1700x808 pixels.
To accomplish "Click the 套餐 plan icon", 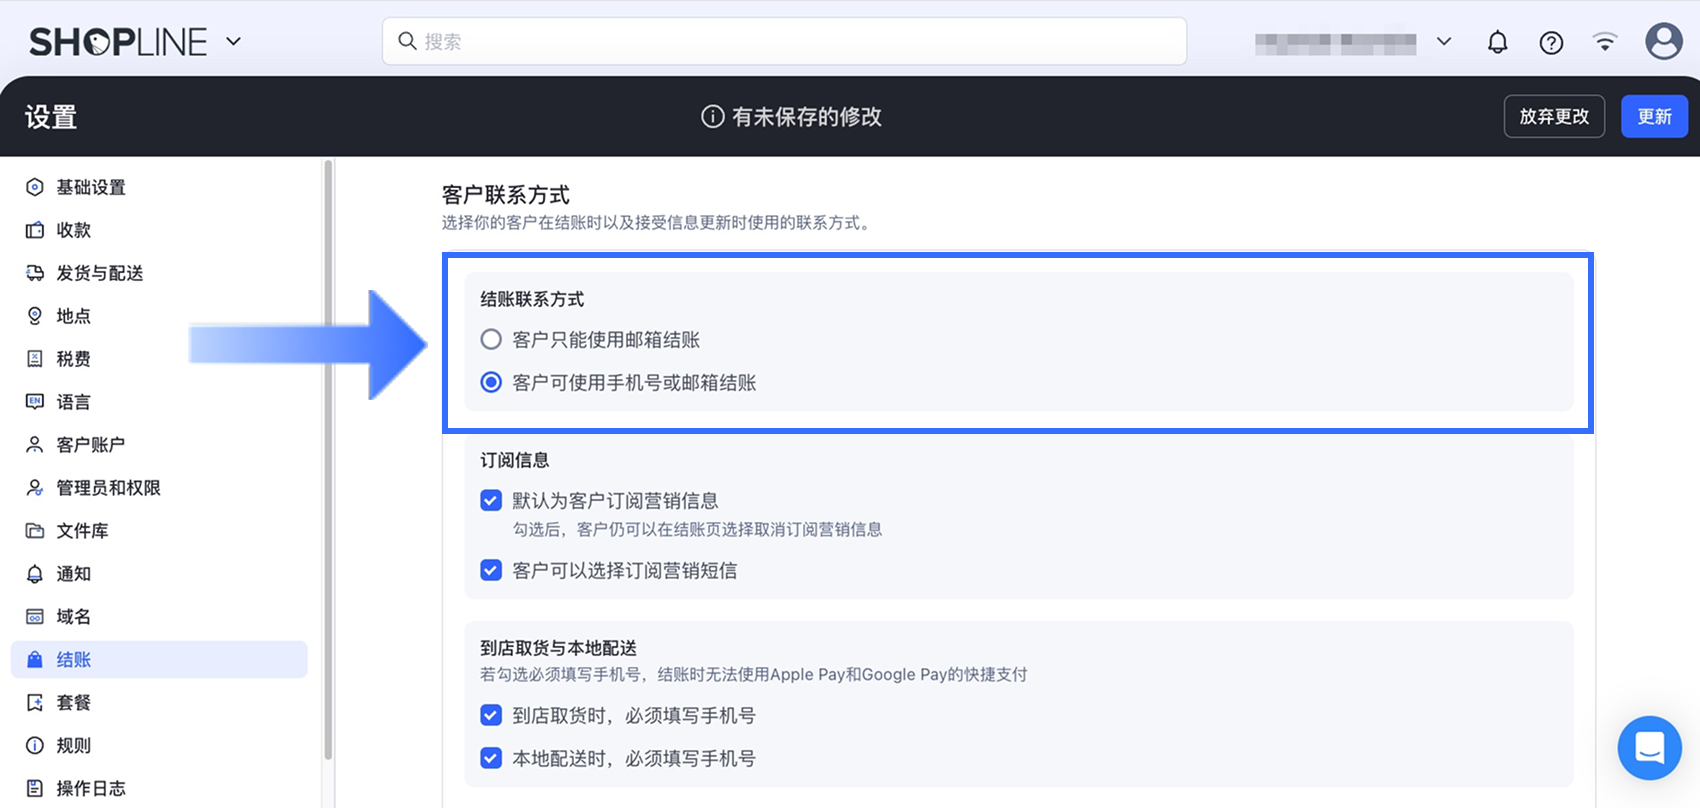I will [35, 703].
